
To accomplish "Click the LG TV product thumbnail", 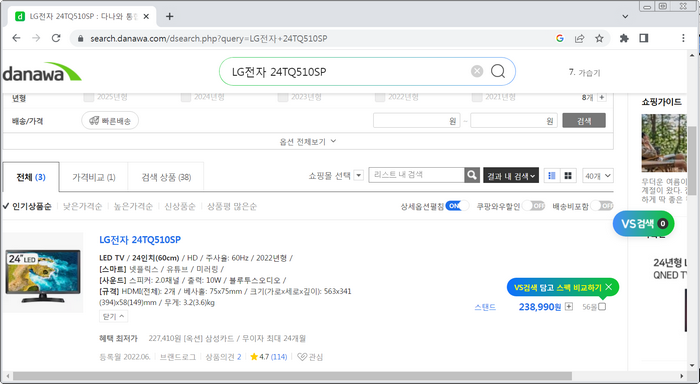I will tap(43, 272).
